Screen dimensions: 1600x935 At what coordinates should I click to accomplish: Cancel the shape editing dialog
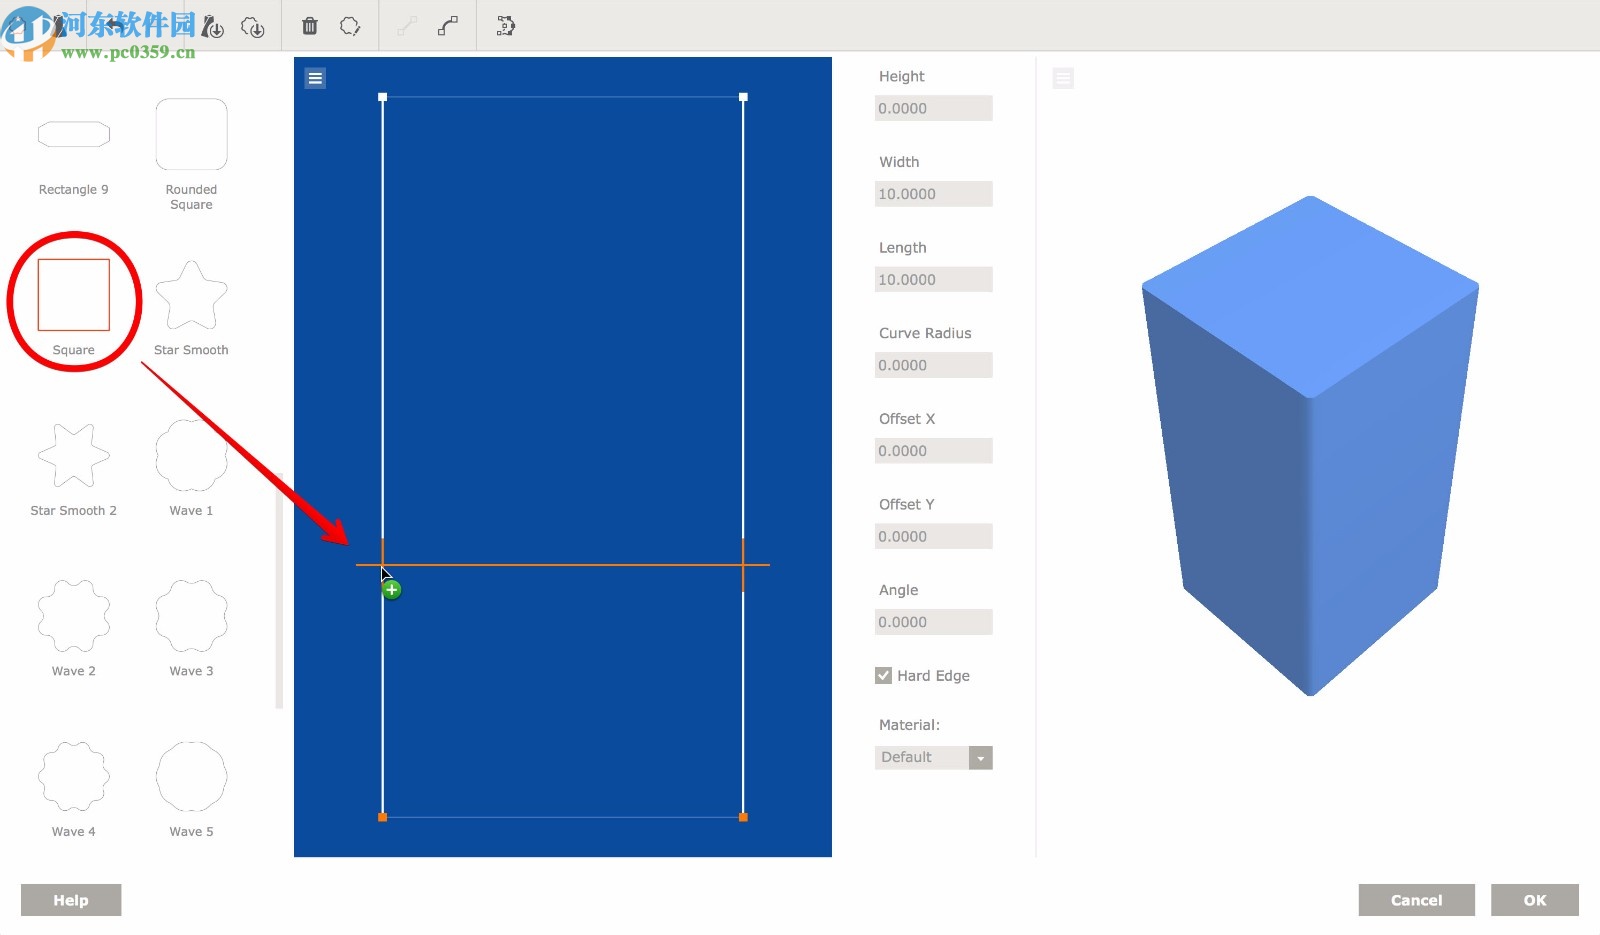tap(1416, 899)
